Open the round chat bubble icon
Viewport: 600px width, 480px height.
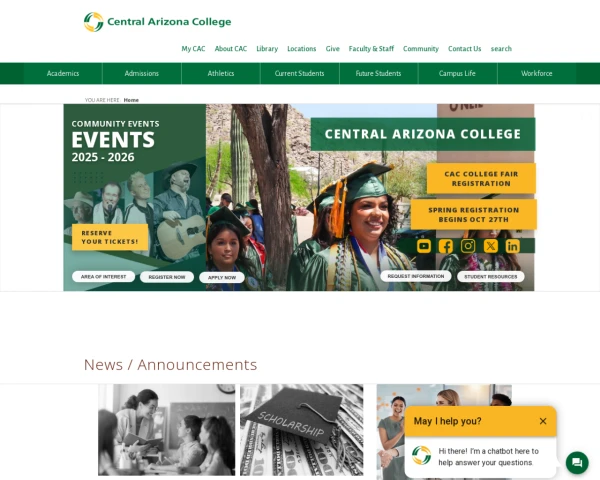[577, 462]
